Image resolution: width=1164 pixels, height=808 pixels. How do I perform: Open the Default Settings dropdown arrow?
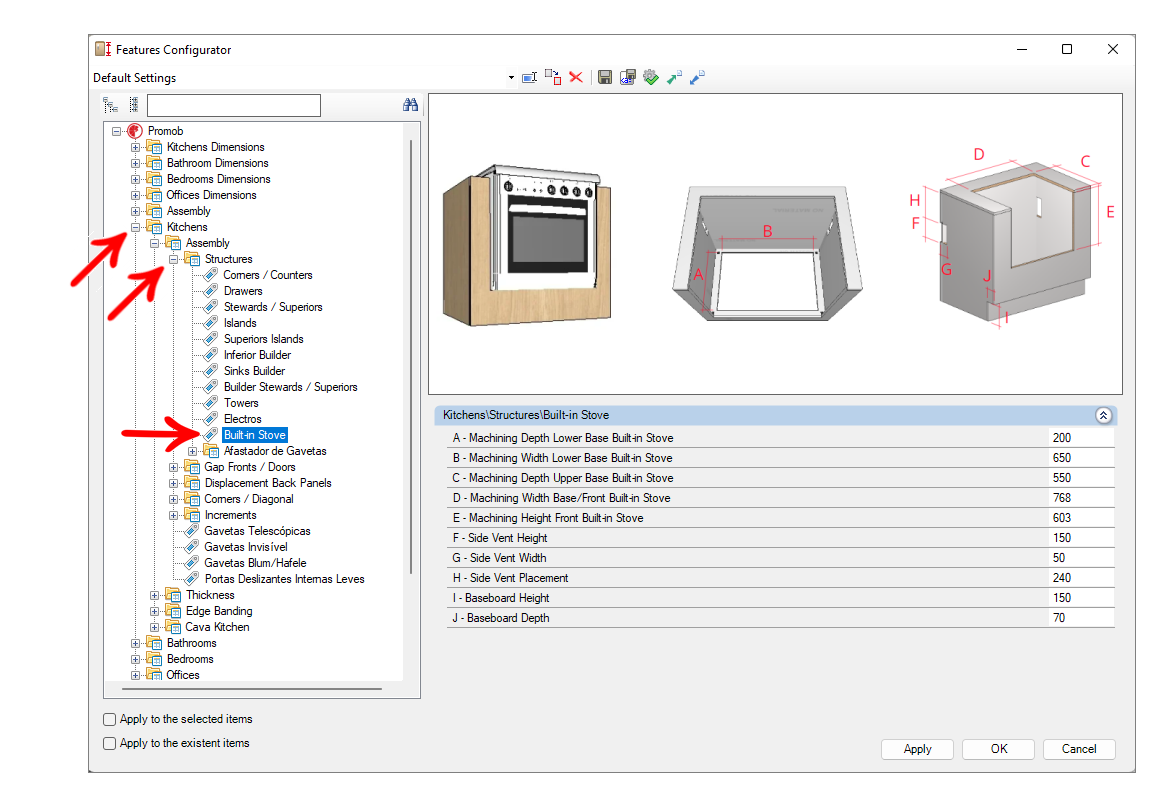[511, 78]
